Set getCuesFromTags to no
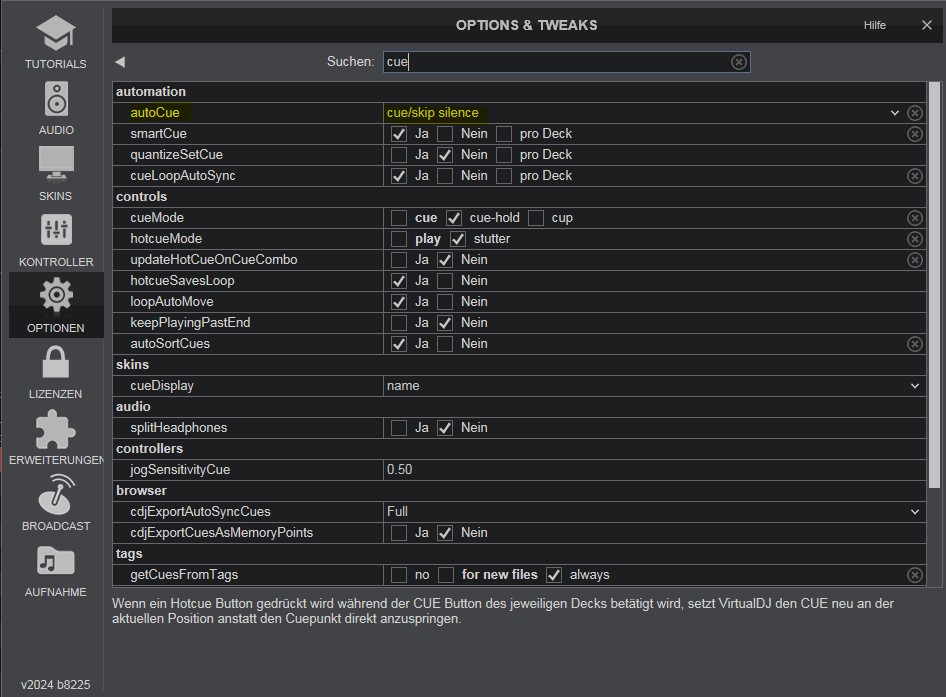The image size is (946, 697). coord(399,575)
